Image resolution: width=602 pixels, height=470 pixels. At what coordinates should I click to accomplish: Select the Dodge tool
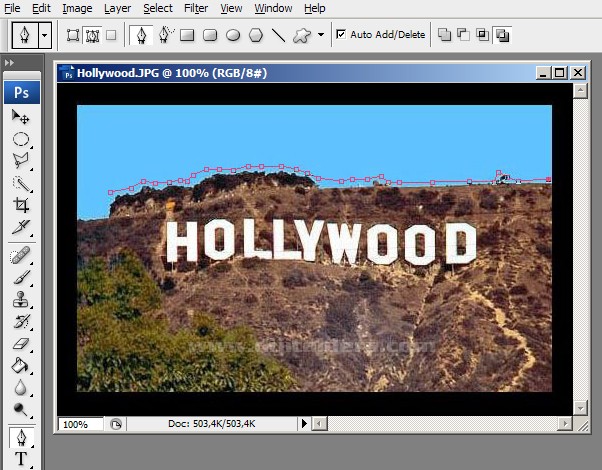click(x=20, y=409)
